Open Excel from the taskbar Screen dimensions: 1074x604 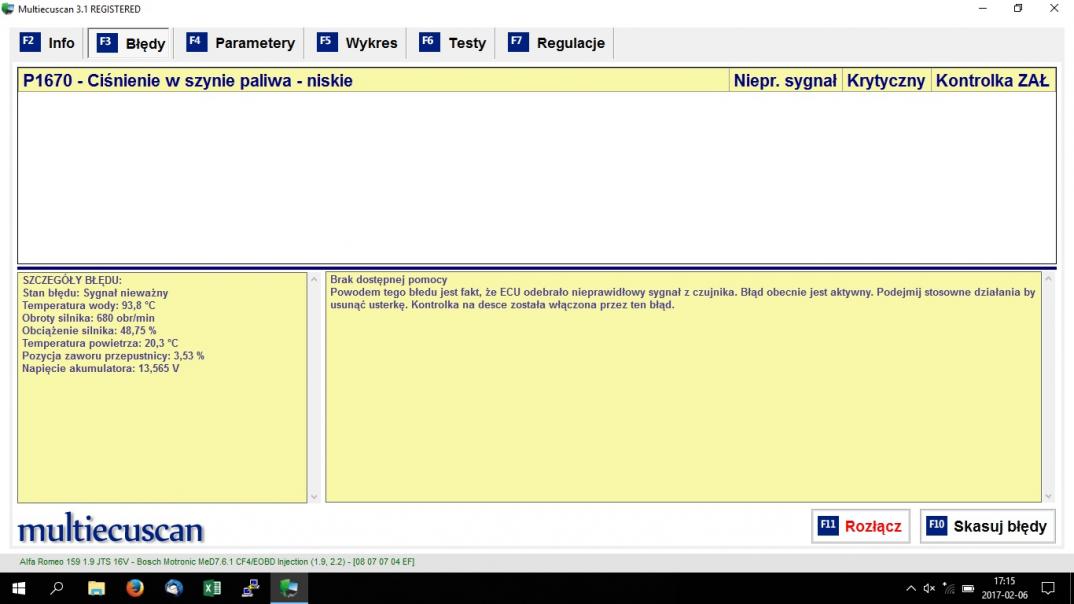coord(212,588)
